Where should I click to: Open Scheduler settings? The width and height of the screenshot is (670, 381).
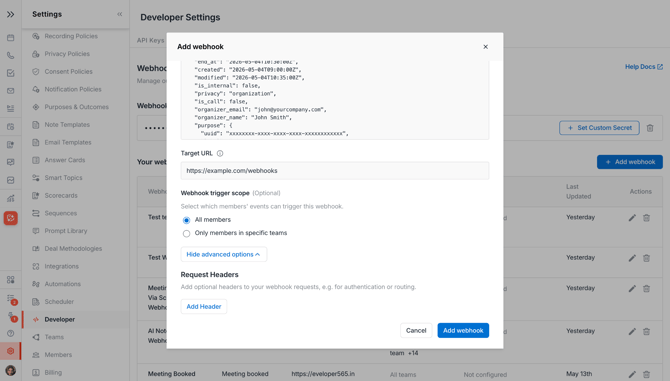tap(59, 302)
